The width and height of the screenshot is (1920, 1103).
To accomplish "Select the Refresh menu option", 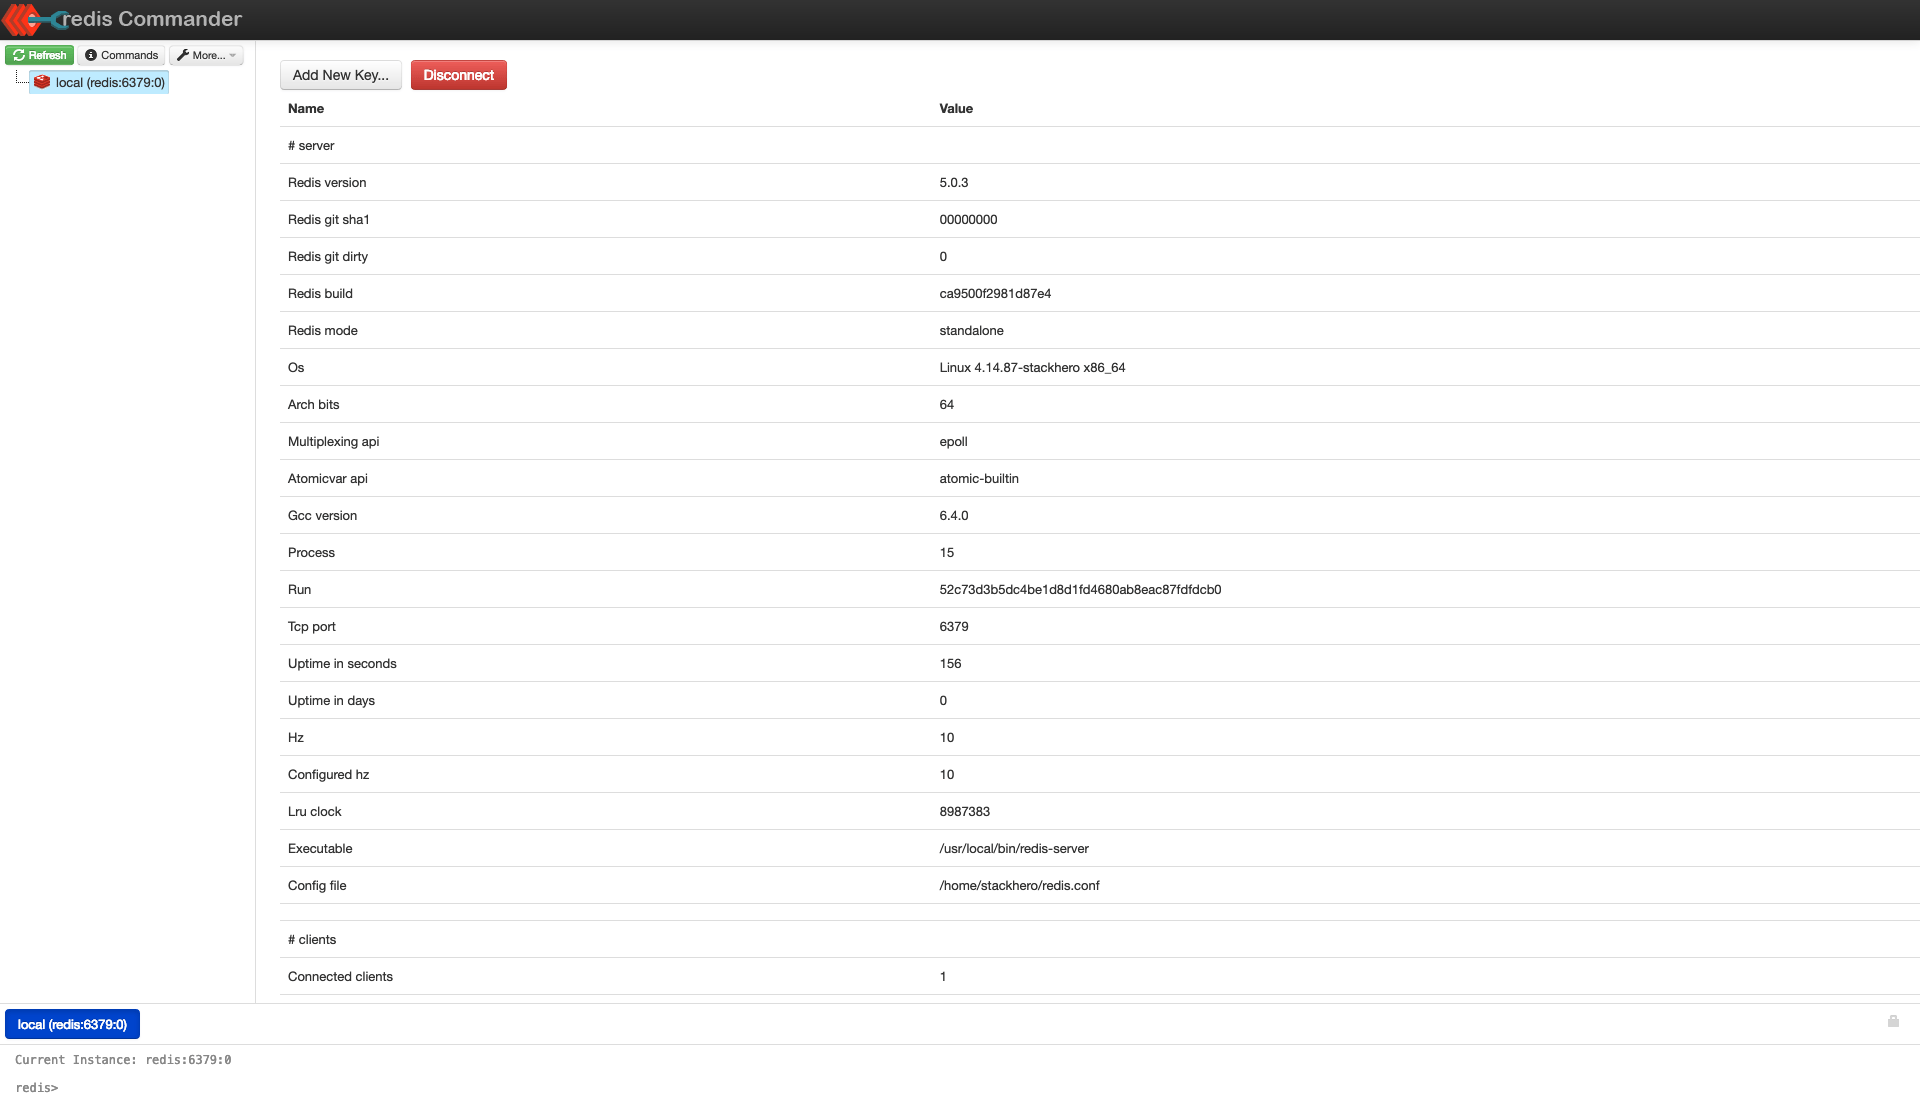I will (38, 55).
